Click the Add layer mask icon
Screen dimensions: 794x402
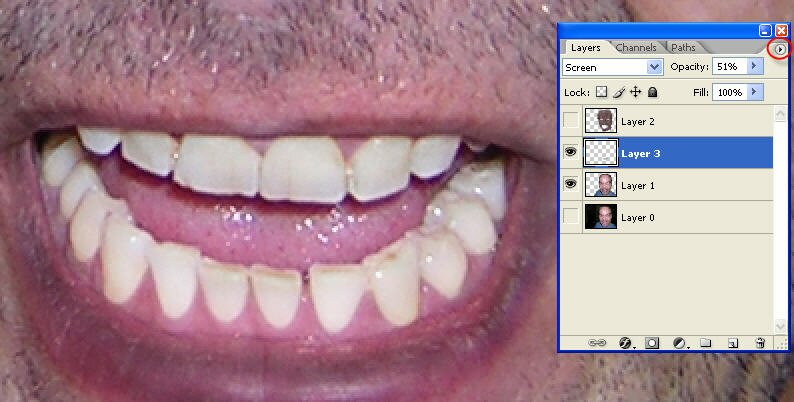point(652,343)
